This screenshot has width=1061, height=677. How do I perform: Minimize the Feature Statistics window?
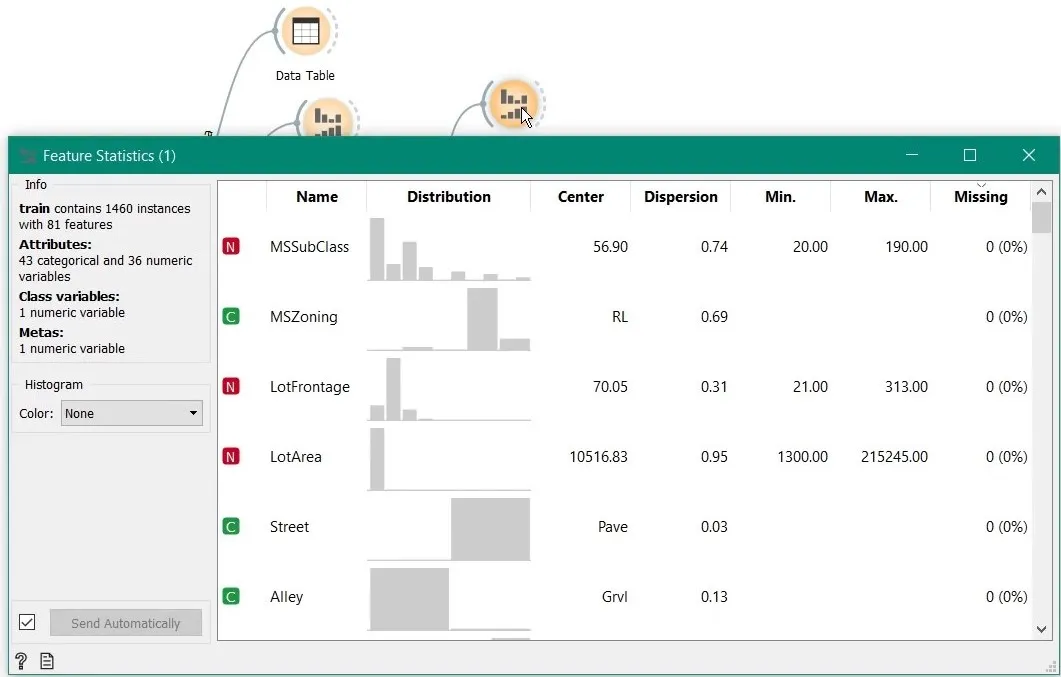coord(912,156)
